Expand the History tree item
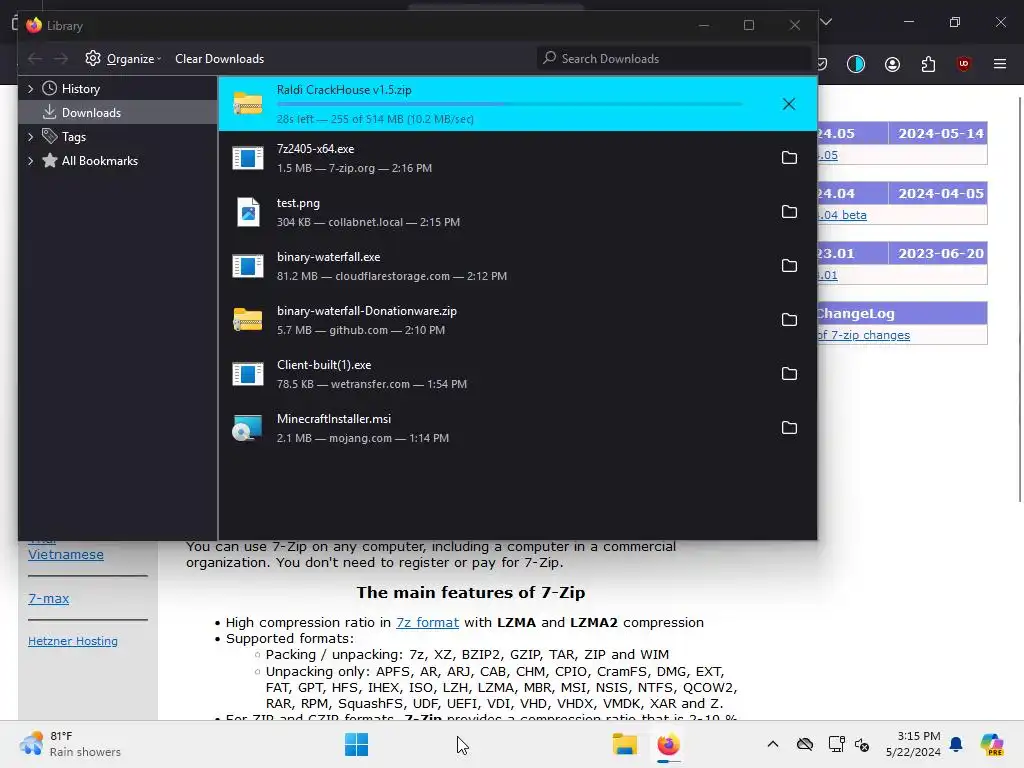The image size is (1024, 768). point(31,89)
